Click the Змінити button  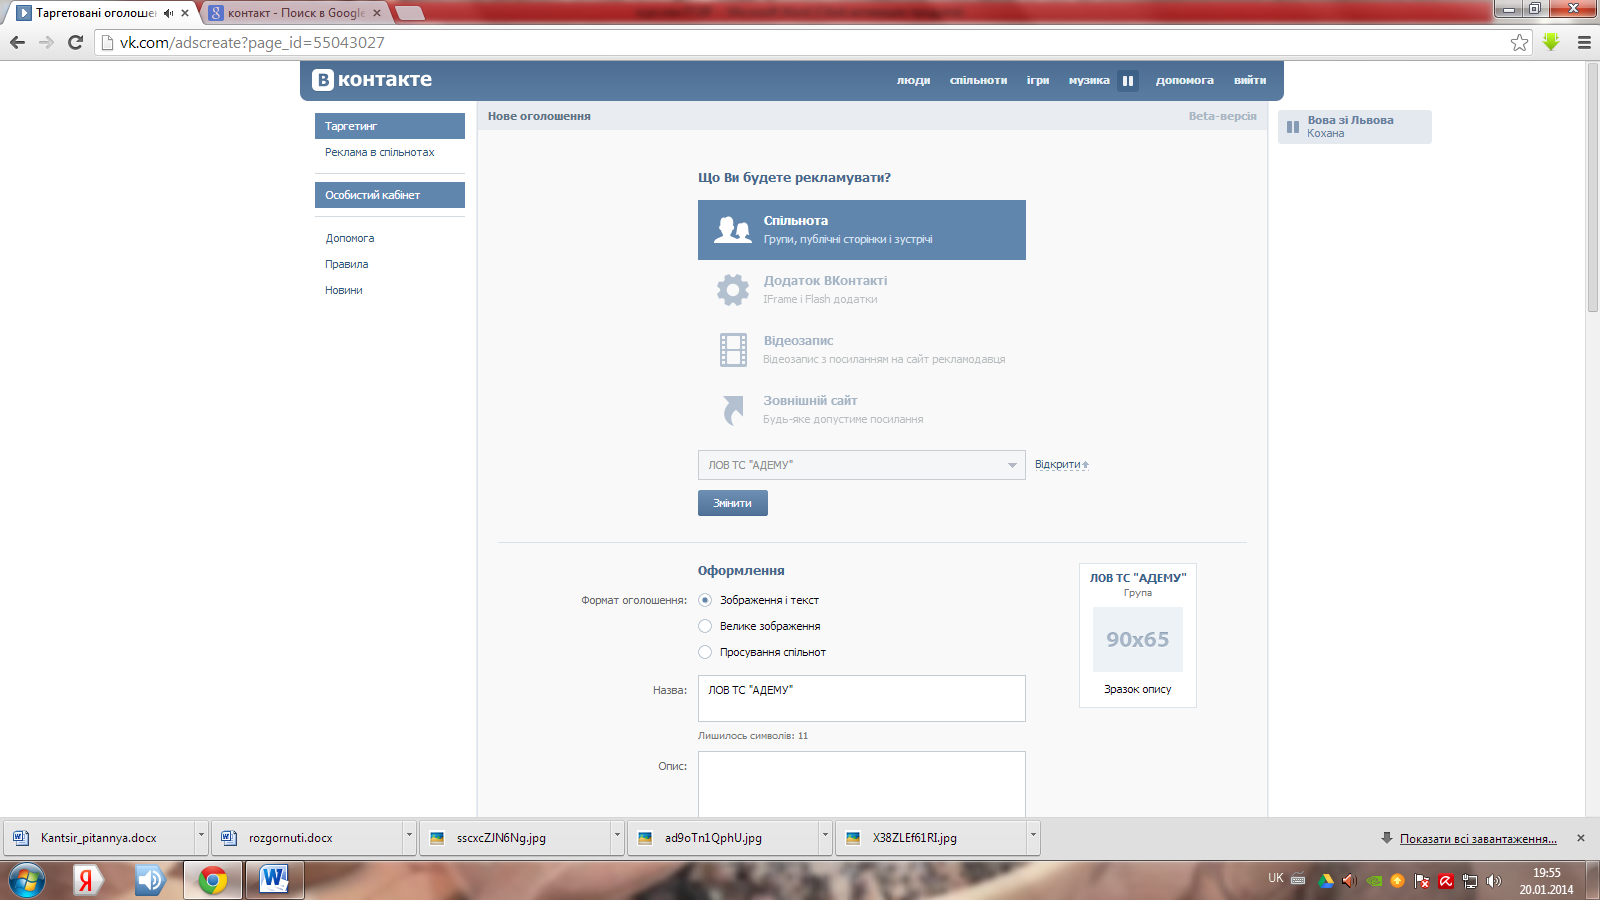733,503
